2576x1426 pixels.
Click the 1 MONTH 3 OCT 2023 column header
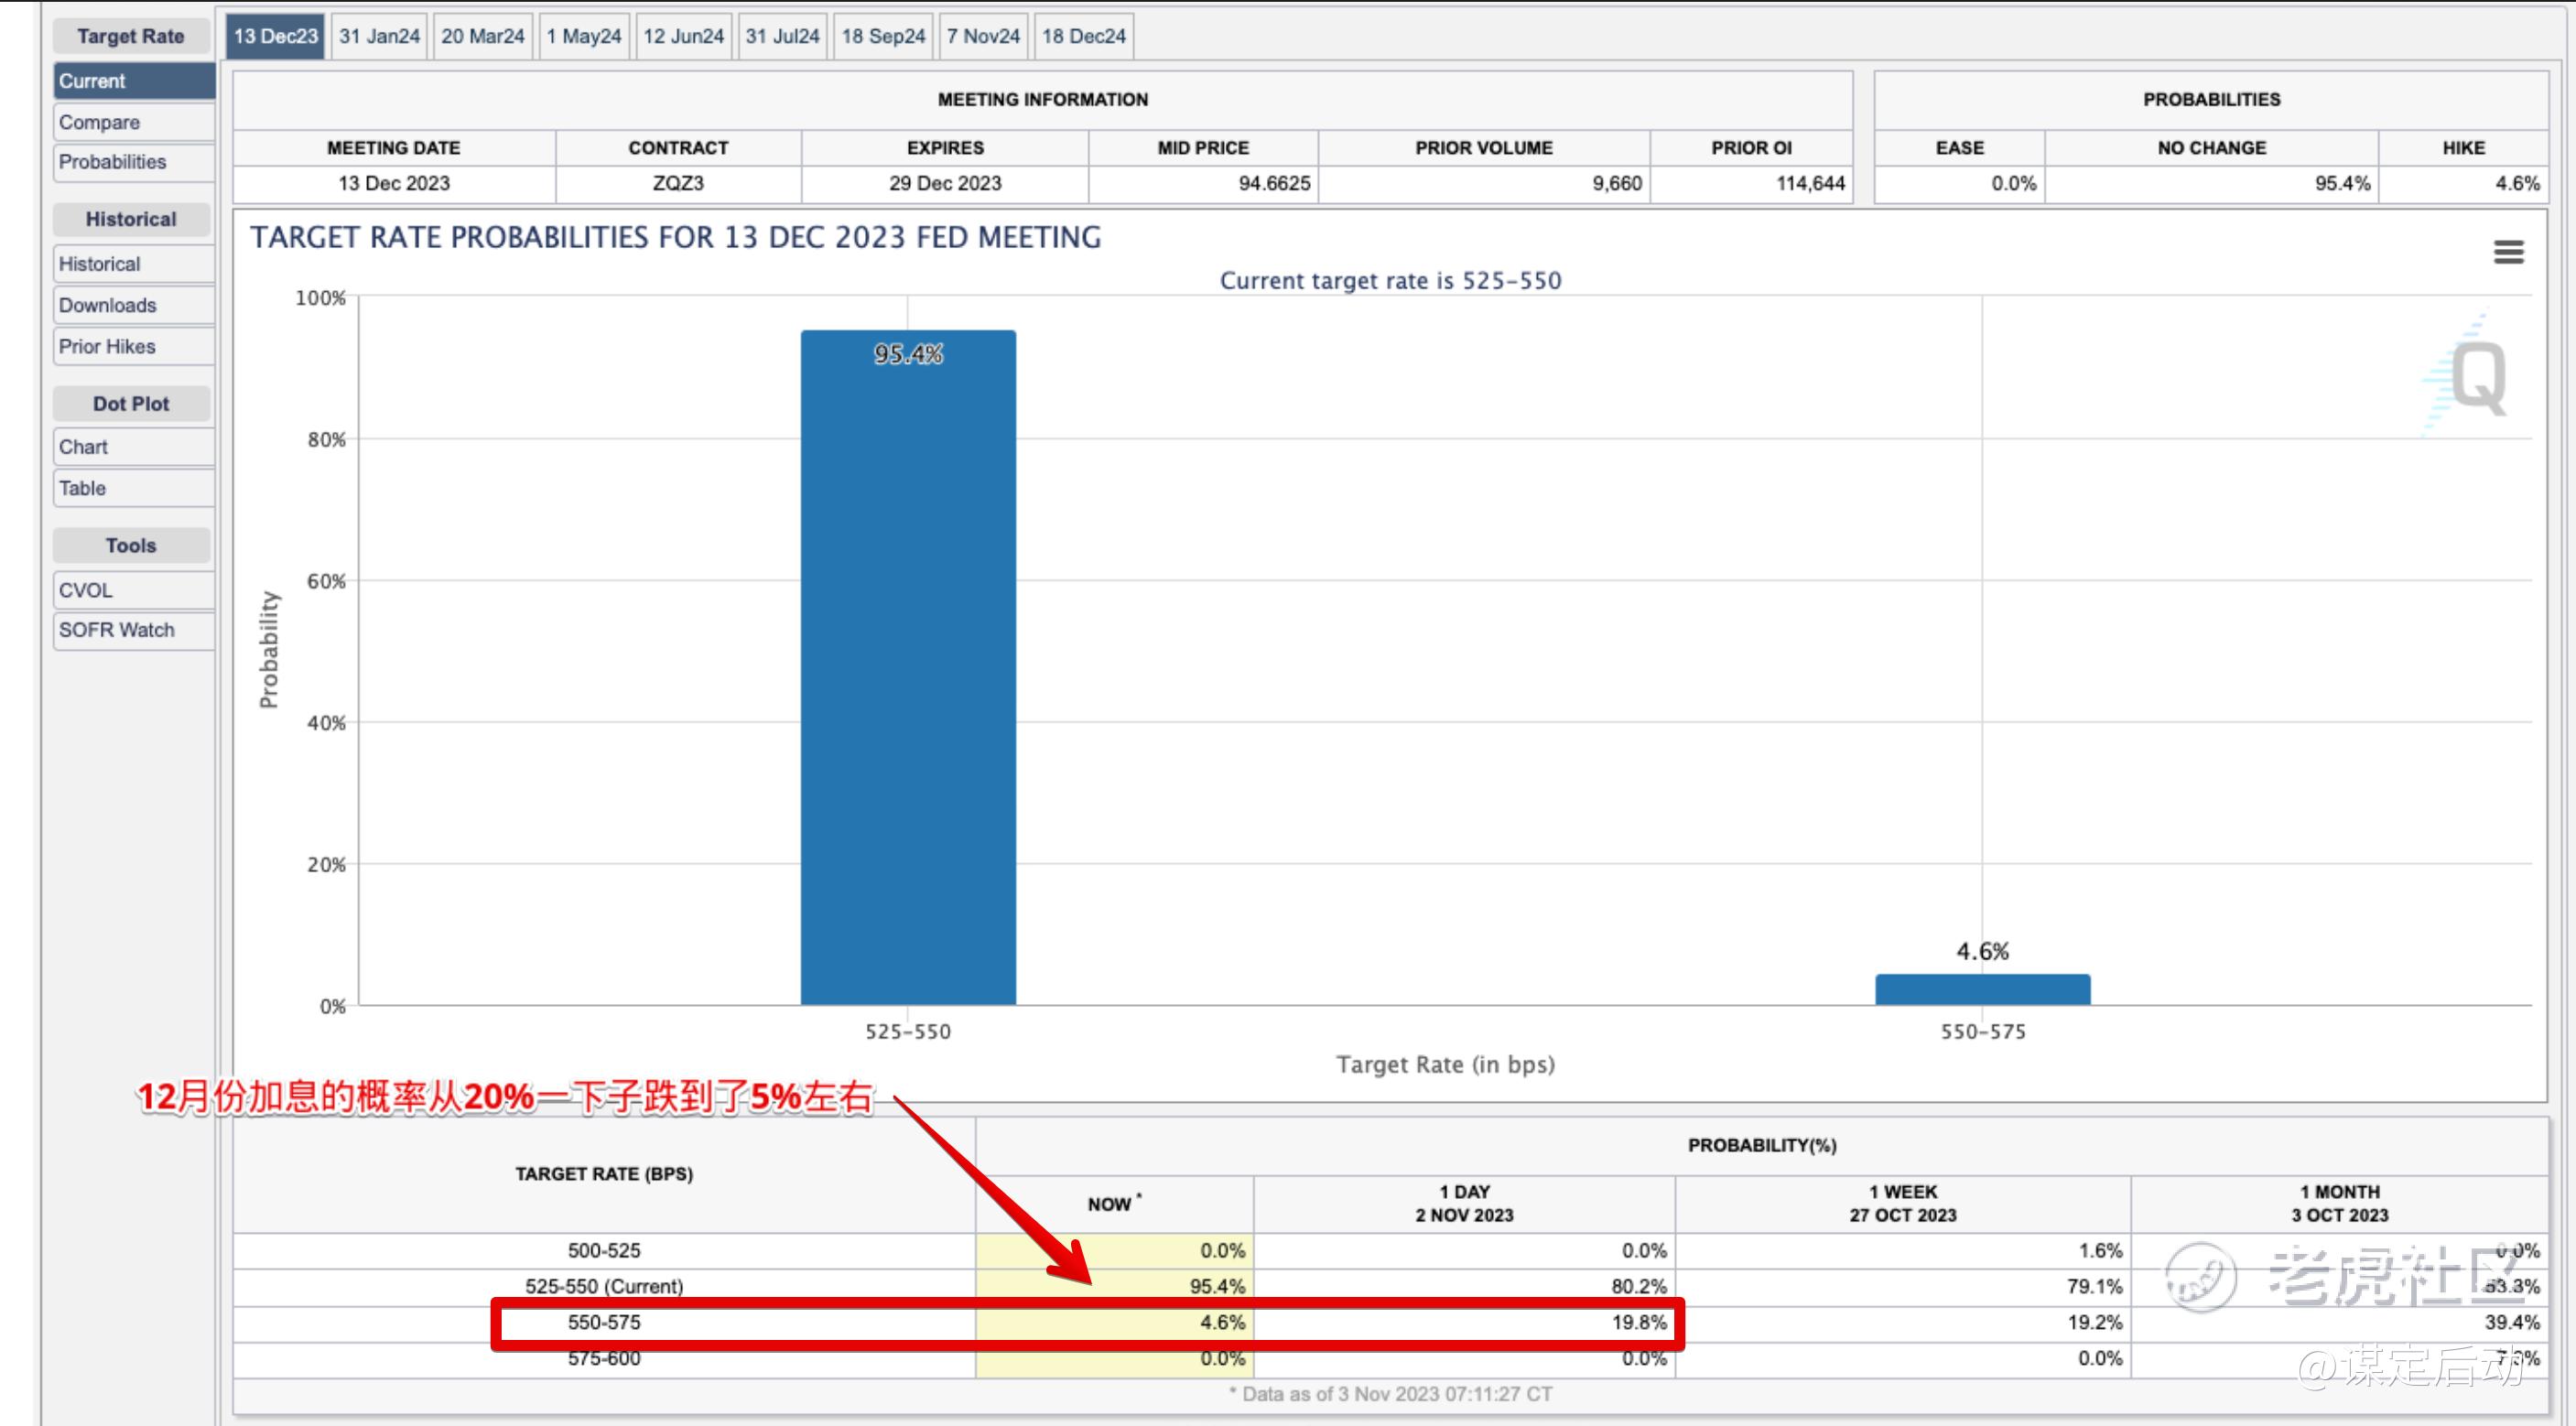point(2340,1204)
